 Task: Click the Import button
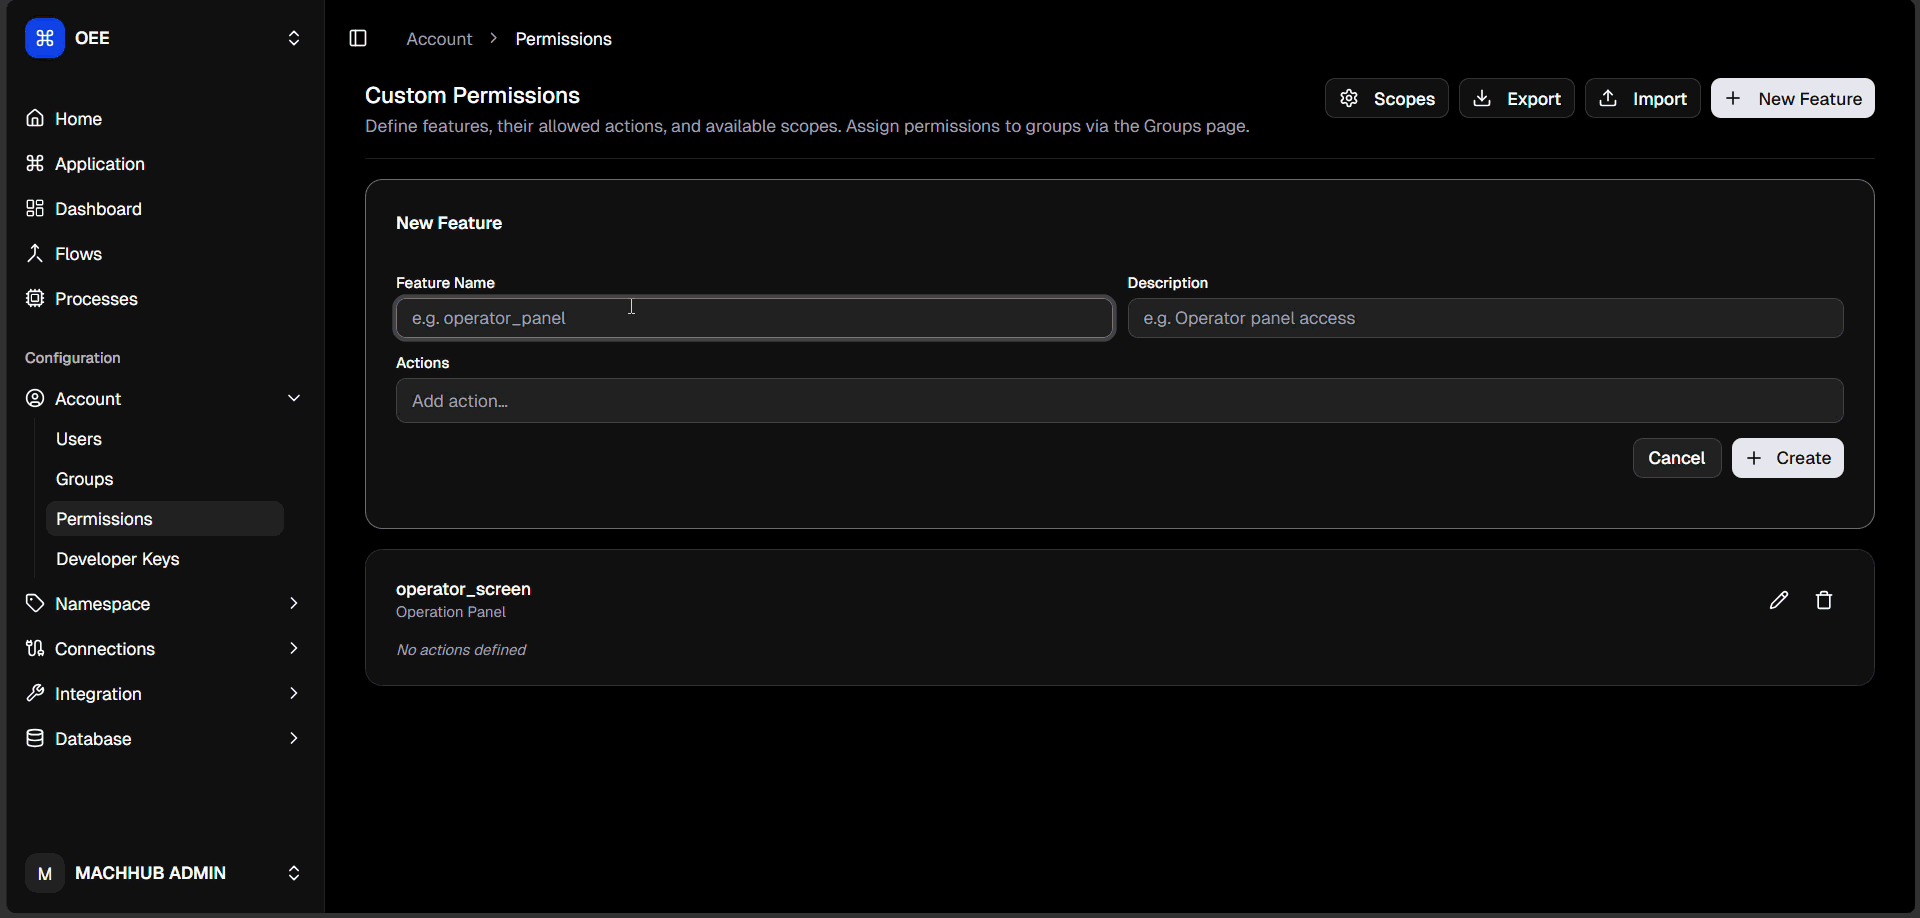point(1642,98)
